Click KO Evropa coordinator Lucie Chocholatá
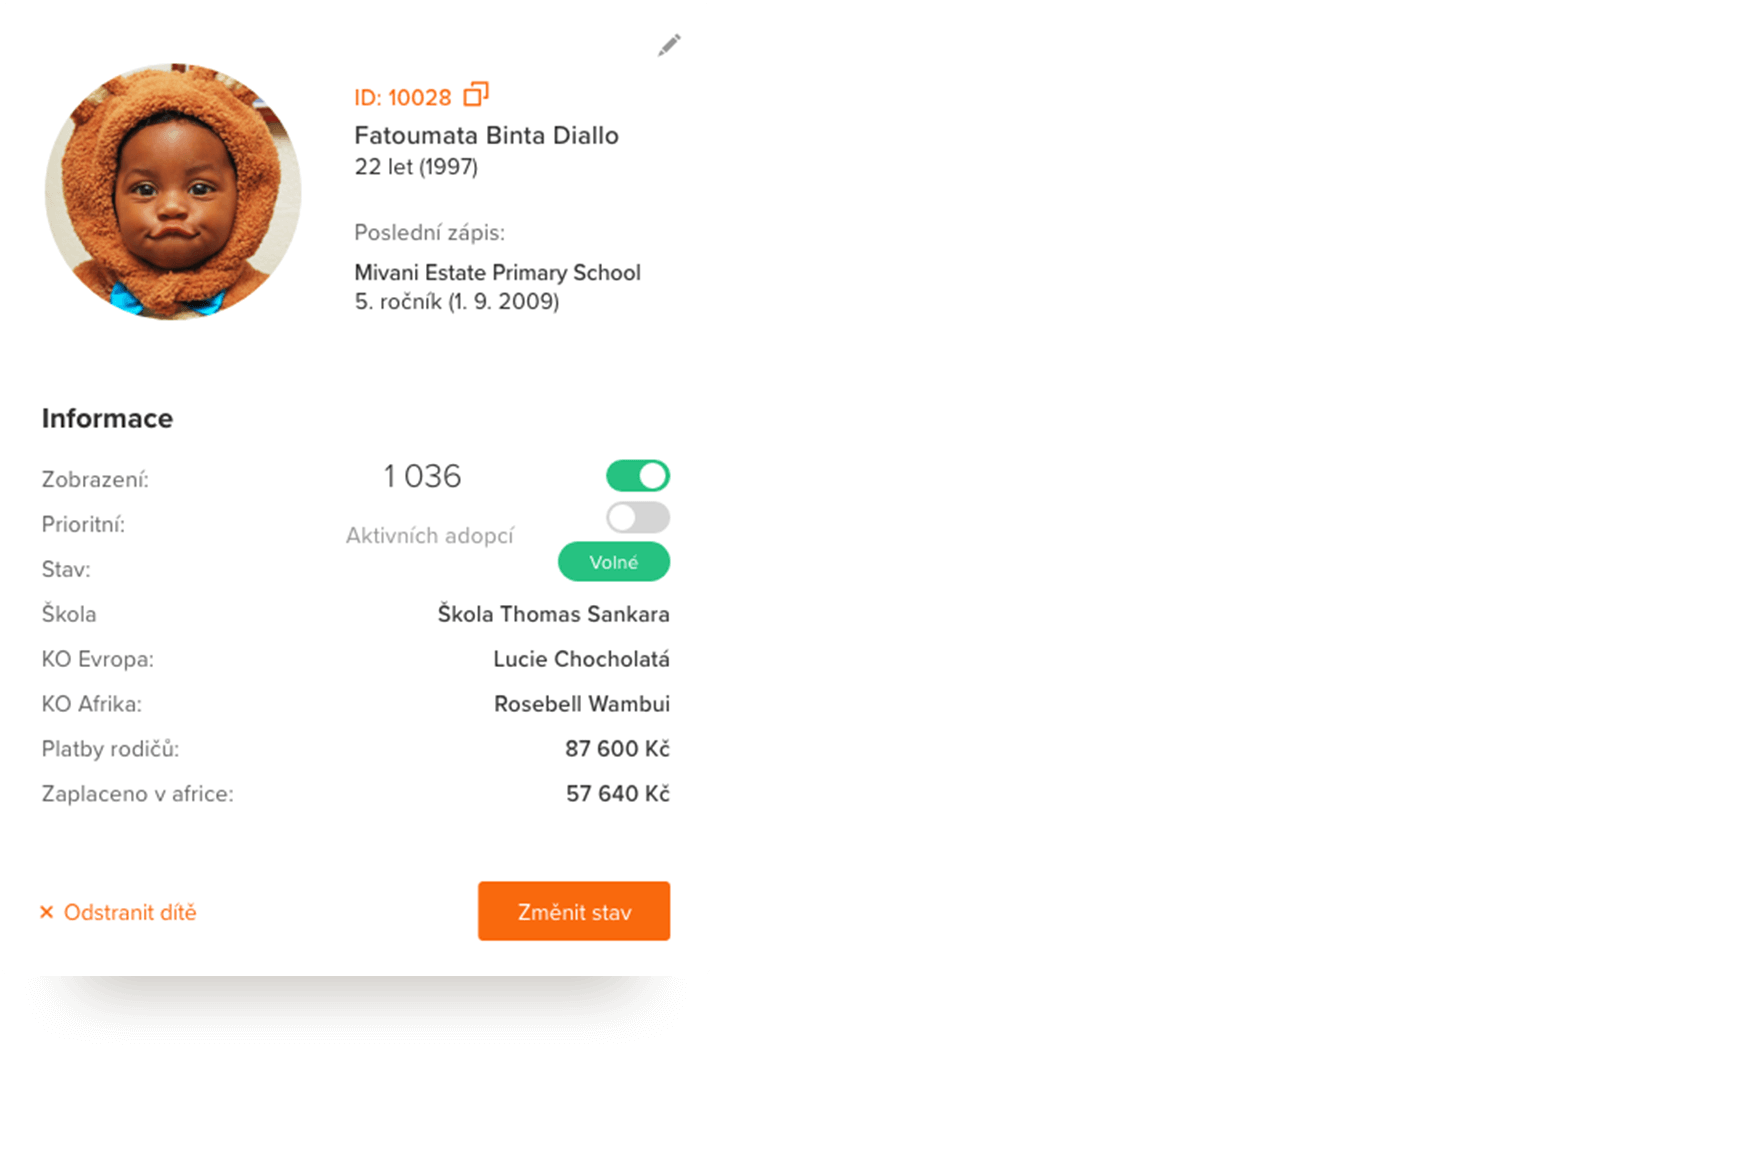The height and width of the screenshot is (1166, 1748). tap(581, 659)
